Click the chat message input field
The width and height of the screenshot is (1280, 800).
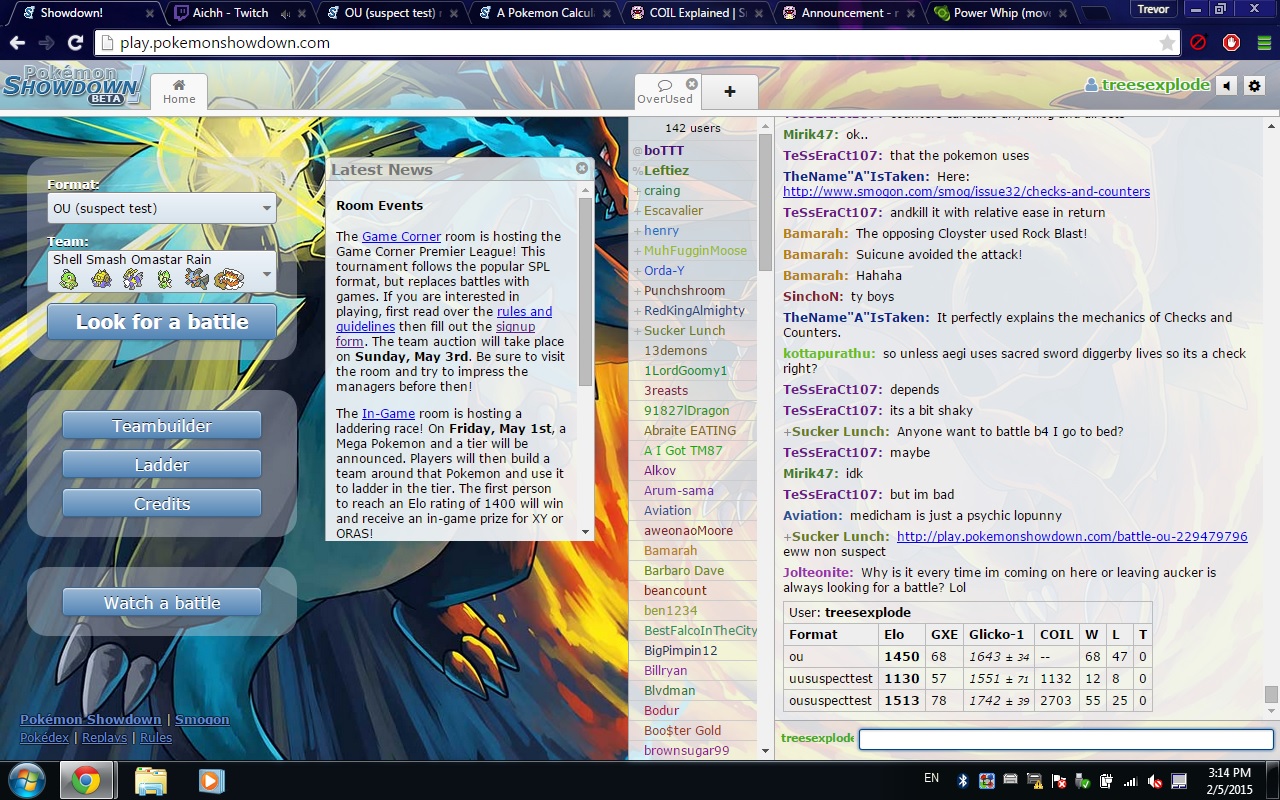pos(1065,739)
